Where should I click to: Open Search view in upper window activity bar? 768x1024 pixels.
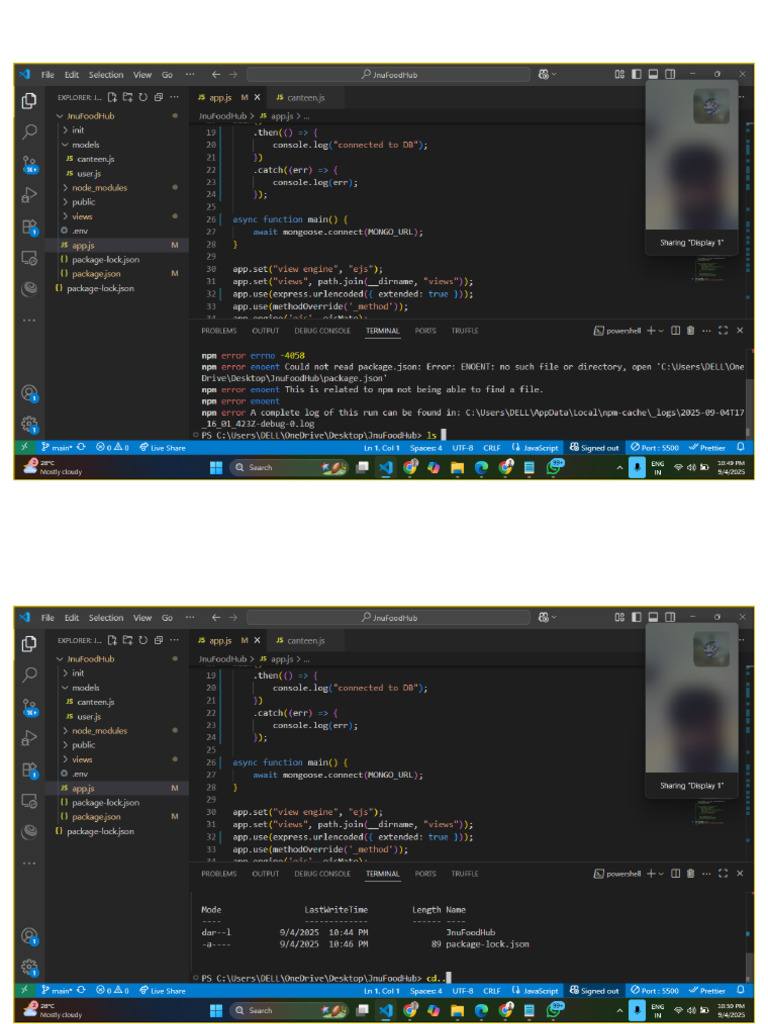pyautogui.click(x=29, y=131)
